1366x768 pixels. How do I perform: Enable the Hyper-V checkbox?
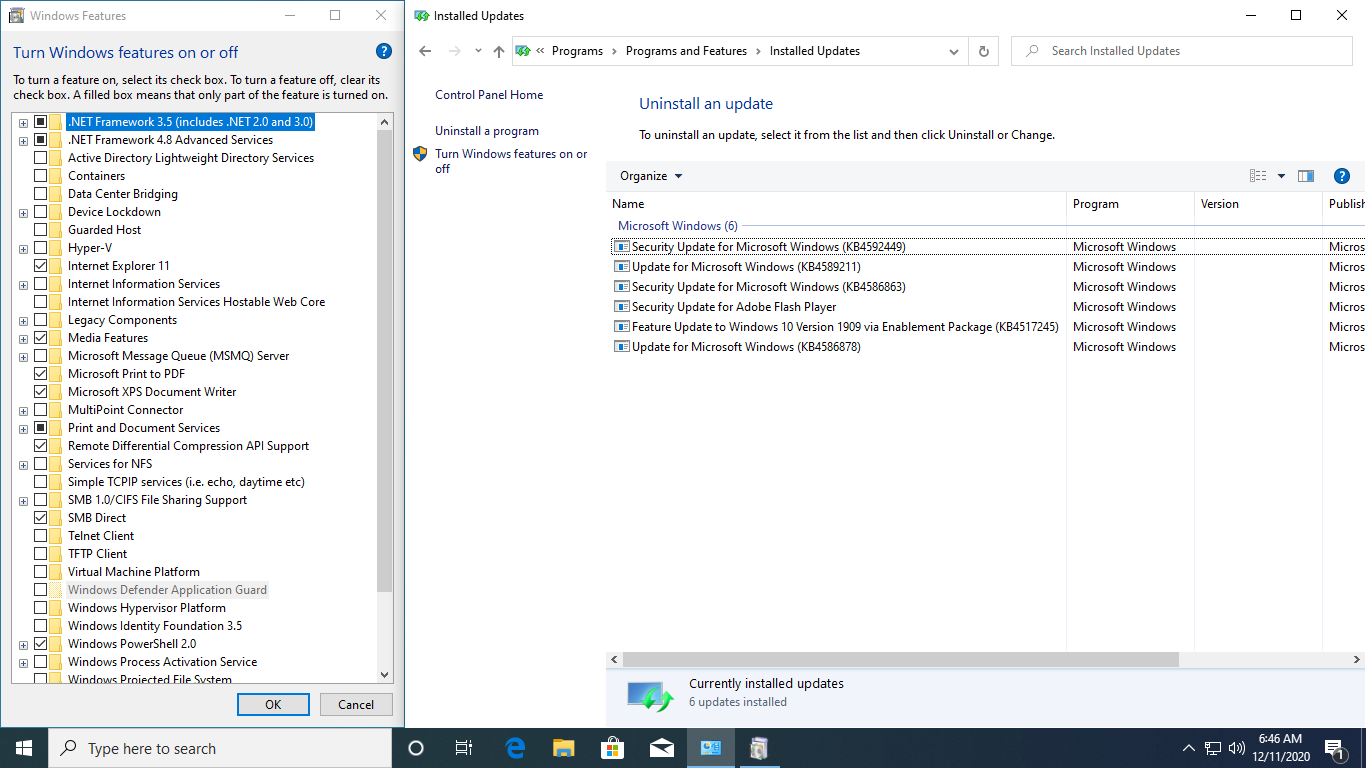pos(40,248)
